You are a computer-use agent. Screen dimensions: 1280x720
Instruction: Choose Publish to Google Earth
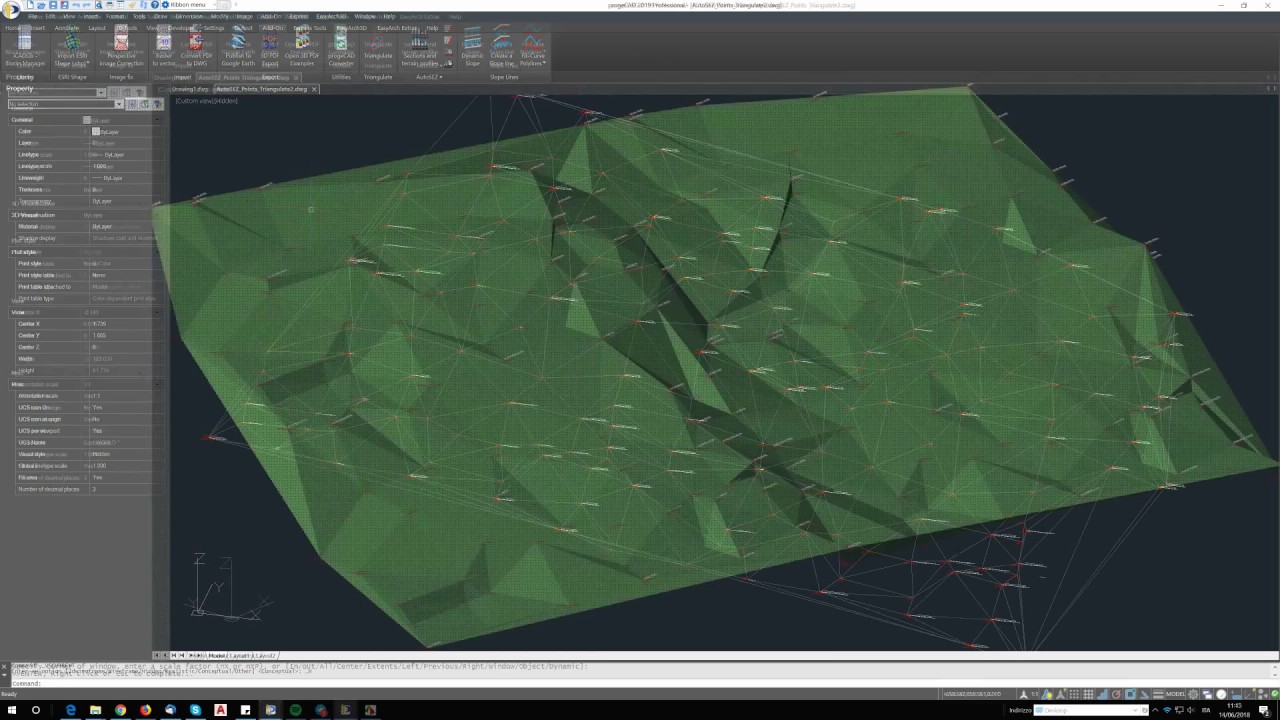coord(238,50)
